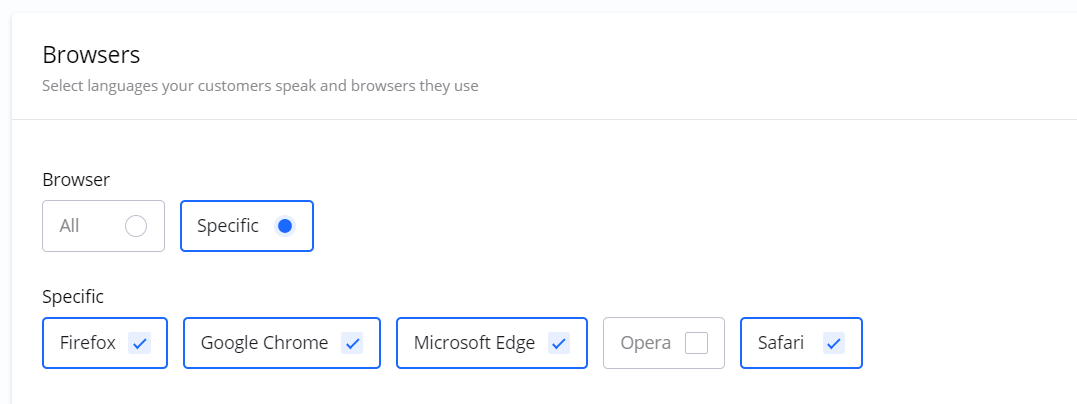This screenshot has width=1077, height=404.
Task: Deselect the Safari checkbox
Action: tap(834, 343)
